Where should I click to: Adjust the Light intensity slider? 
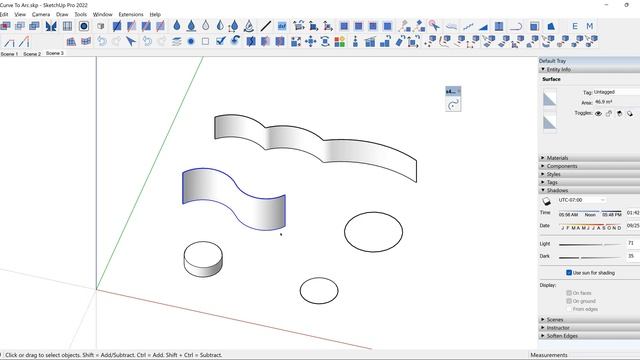[x=590, y=244]
